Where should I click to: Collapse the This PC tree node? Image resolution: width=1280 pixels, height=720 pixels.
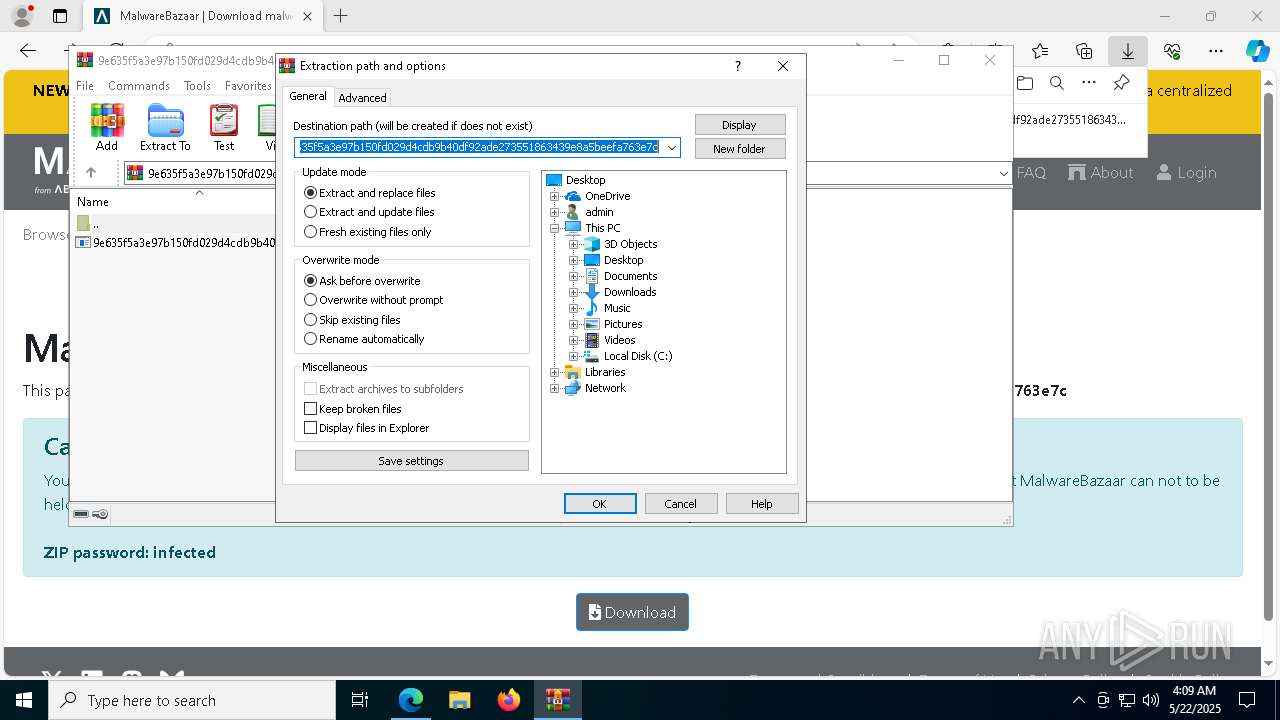(x=554, y=228)
